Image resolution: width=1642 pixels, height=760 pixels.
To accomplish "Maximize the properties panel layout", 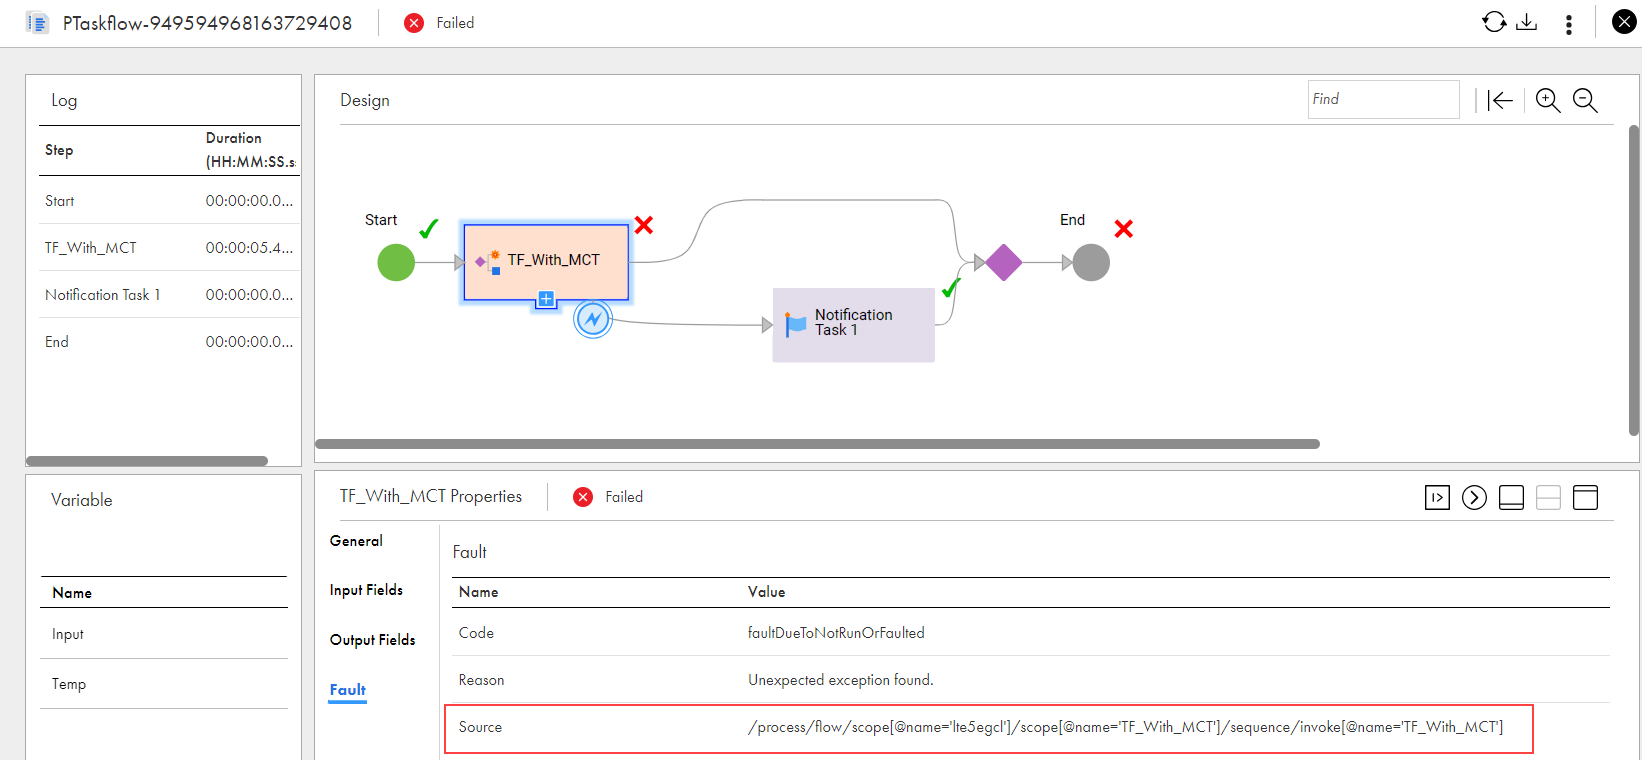I will click(x=1585, y=497).
